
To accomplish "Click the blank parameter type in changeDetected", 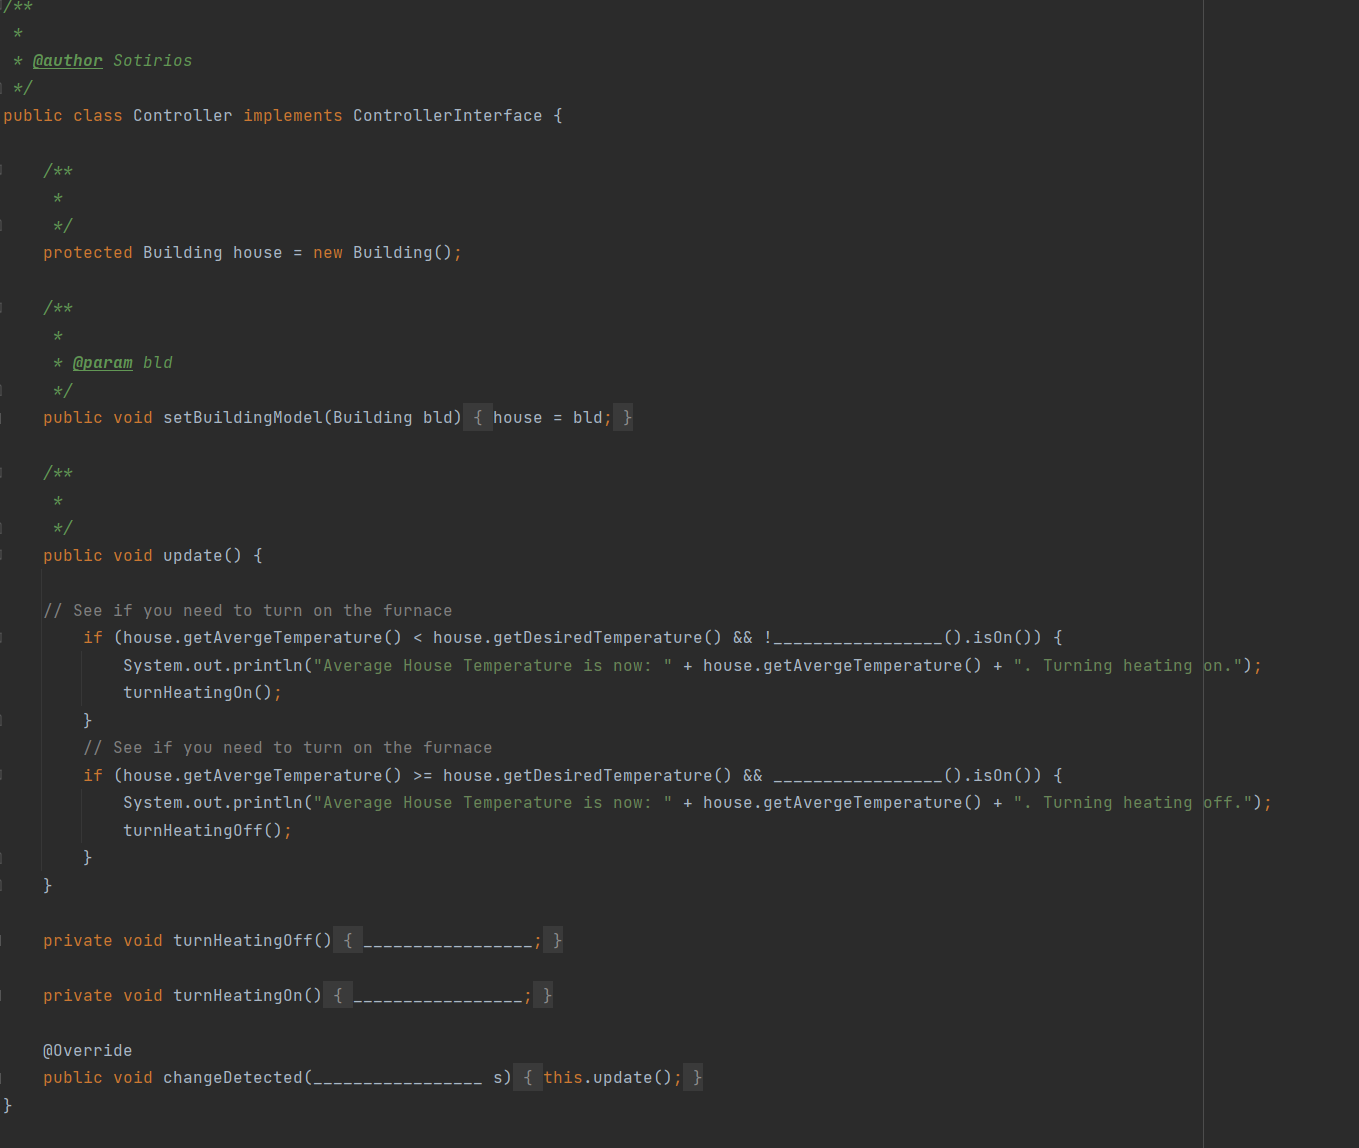I will (398, 1077).
